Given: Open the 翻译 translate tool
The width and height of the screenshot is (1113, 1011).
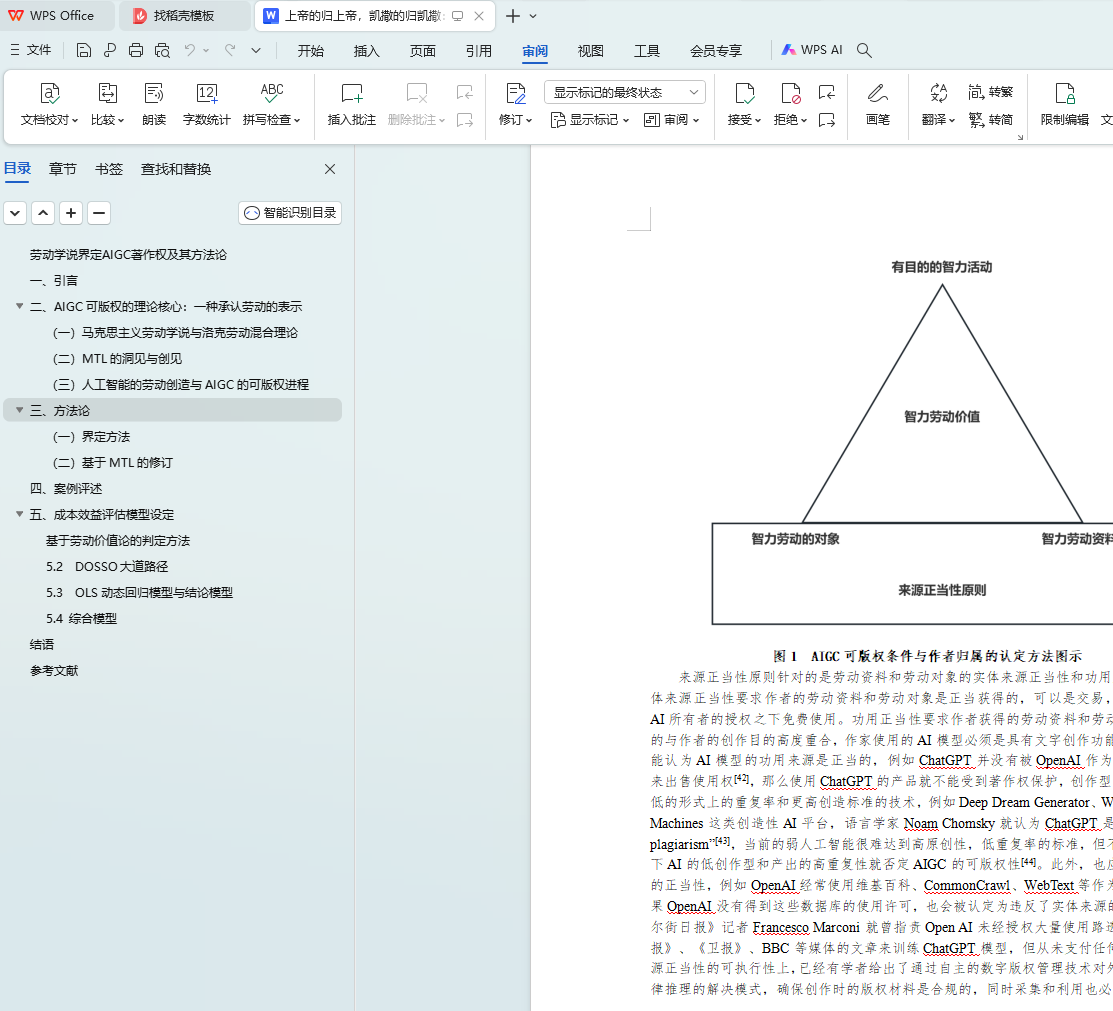Looking at the screenshot, I should click(938, 104).
